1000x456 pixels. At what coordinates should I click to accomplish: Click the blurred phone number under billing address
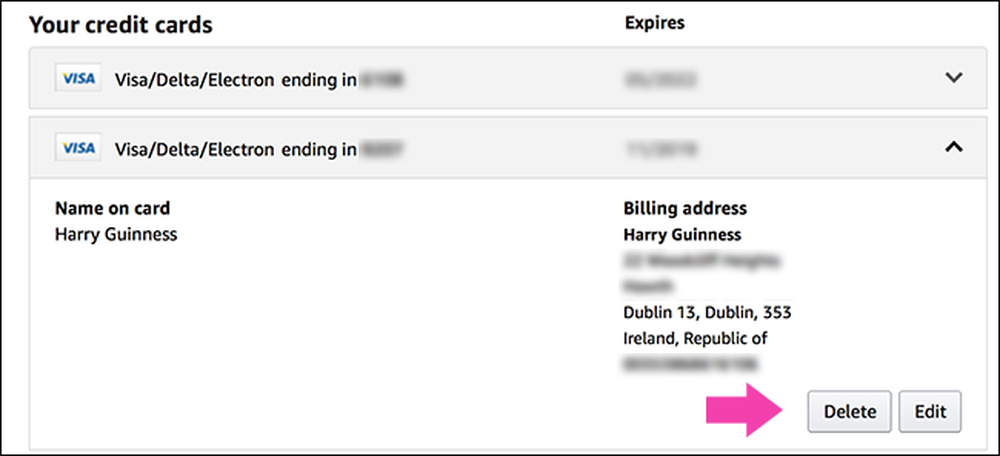click(x=691, y=364)
